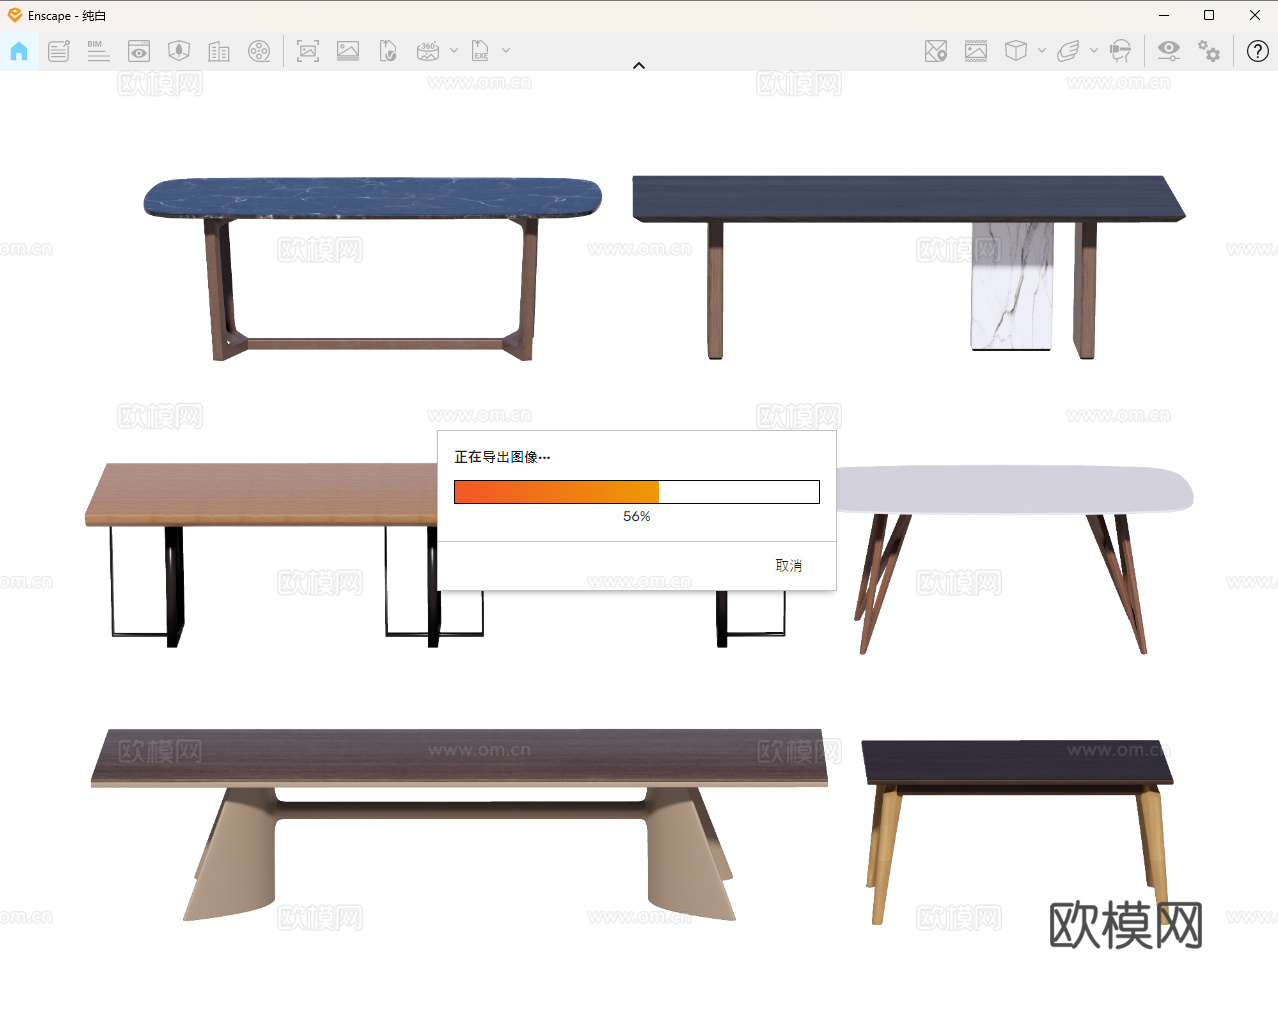Viewport: 1278px width, 1031px height.
Task: Toggle the minimap location icon
Action: click(936, 51)
